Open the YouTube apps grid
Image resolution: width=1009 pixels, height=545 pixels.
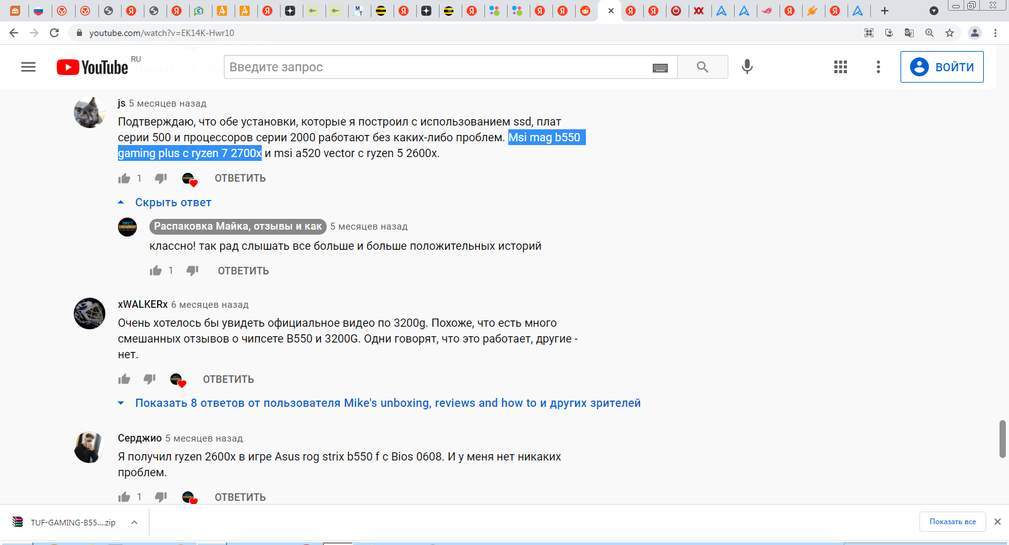[x=840, y=67]
